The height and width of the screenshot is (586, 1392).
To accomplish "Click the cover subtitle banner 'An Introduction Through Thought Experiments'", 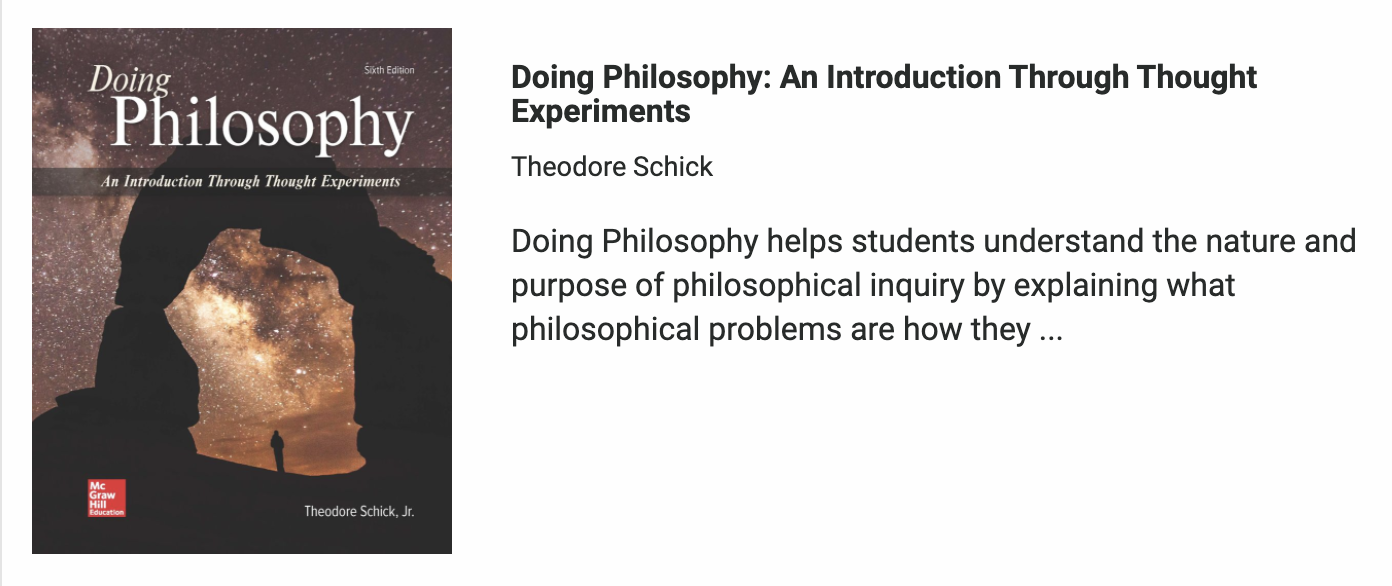I will 242,182.
